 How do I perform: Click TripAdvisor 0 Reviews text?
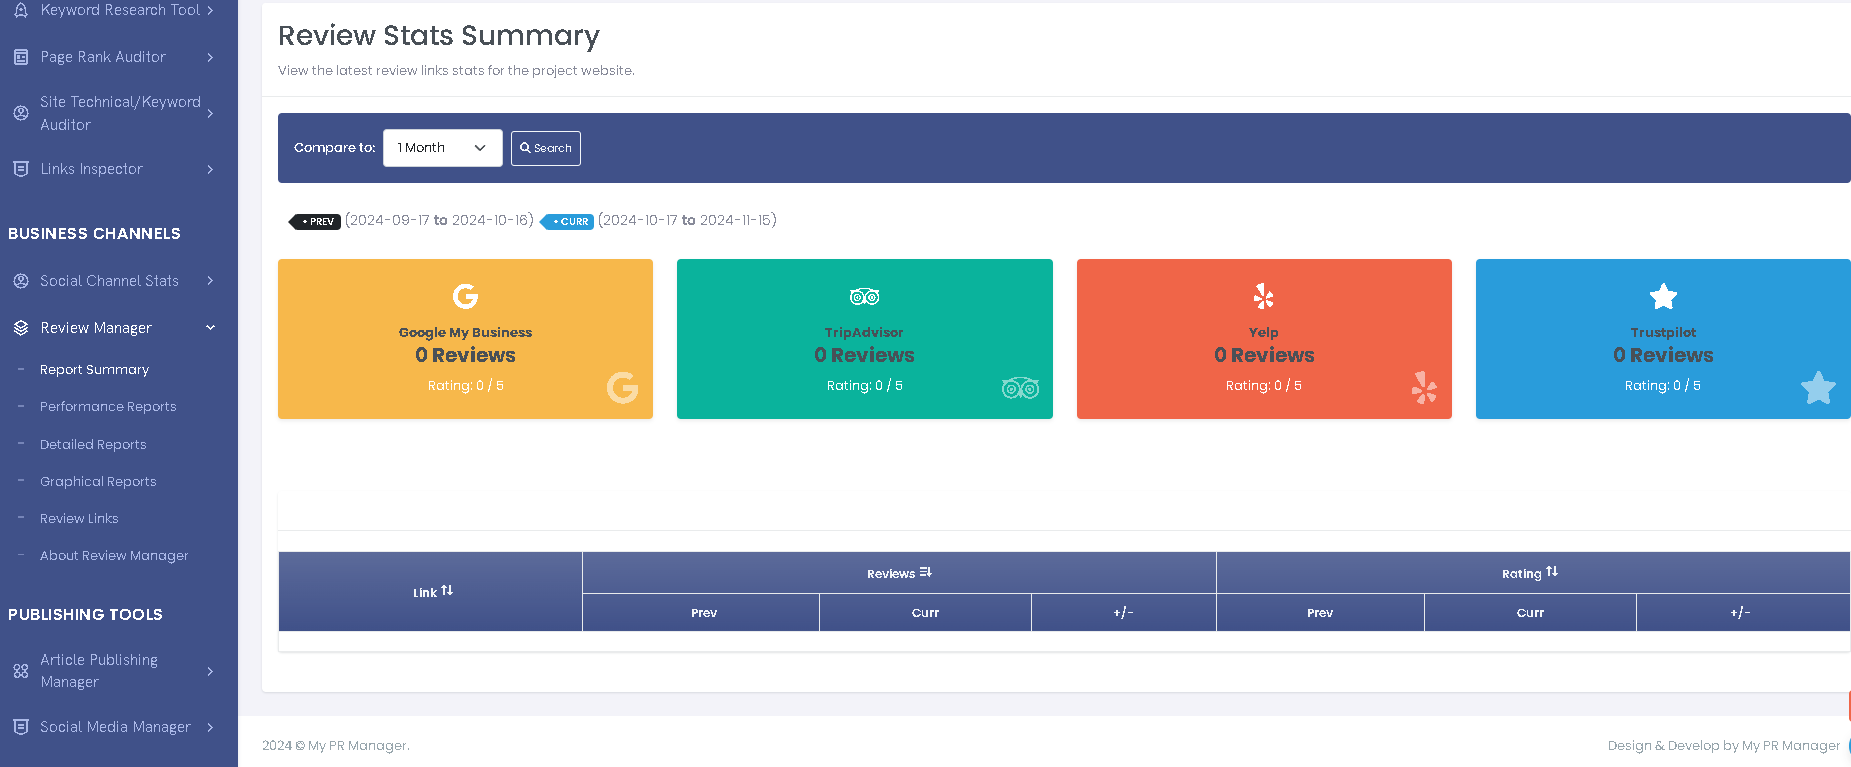[864, 355]
